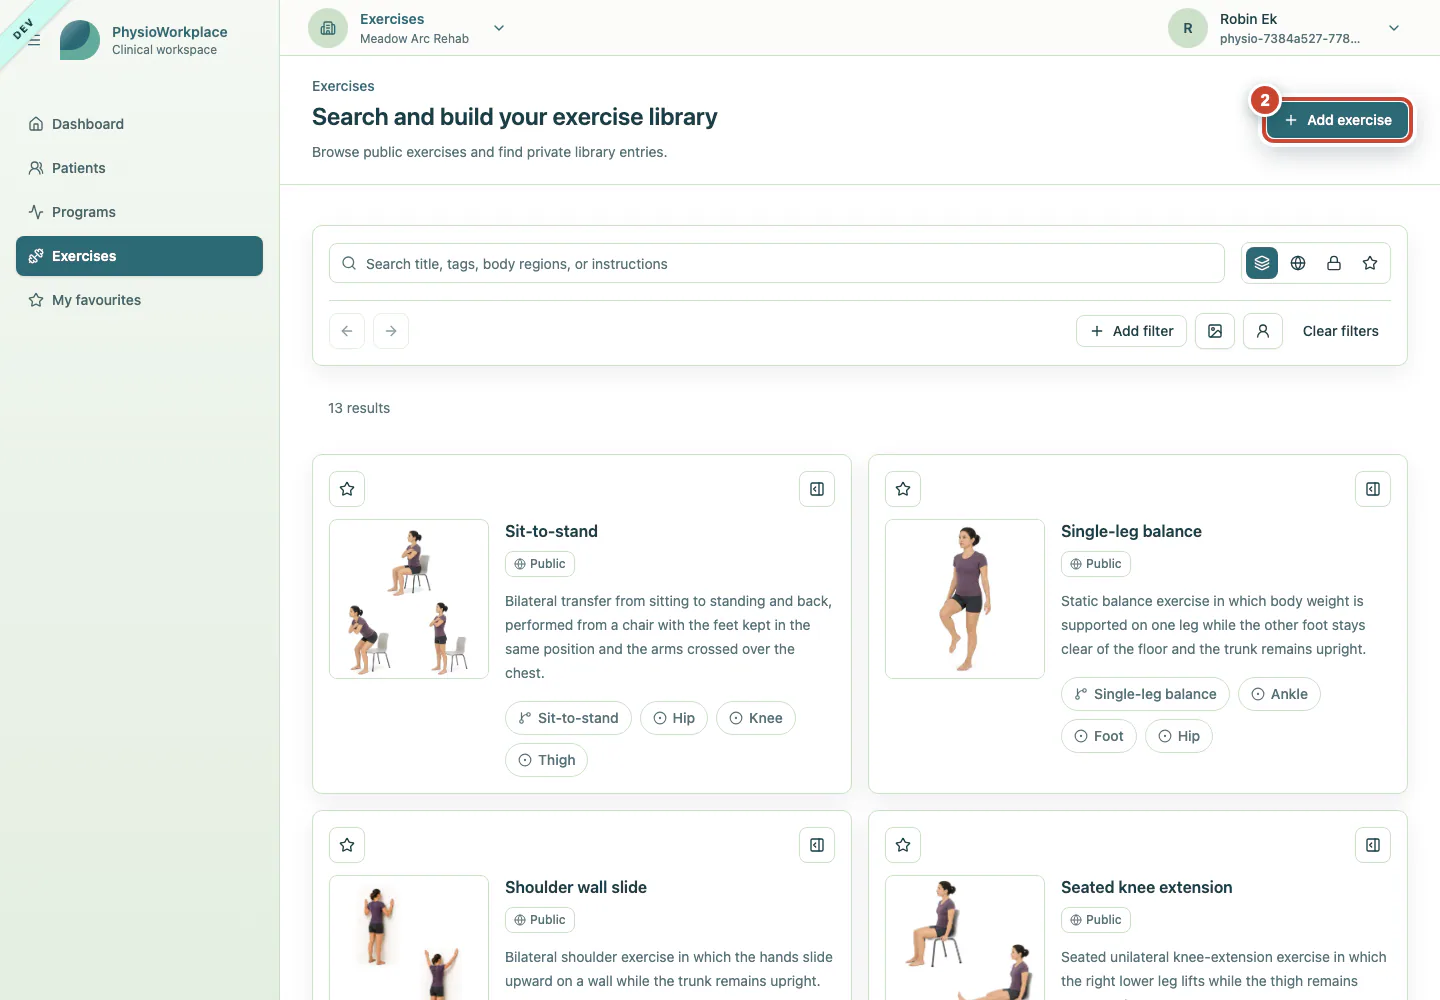Click the Meadow Arc Rehab building icon
1440x1000 pixels.
[328, 28]
